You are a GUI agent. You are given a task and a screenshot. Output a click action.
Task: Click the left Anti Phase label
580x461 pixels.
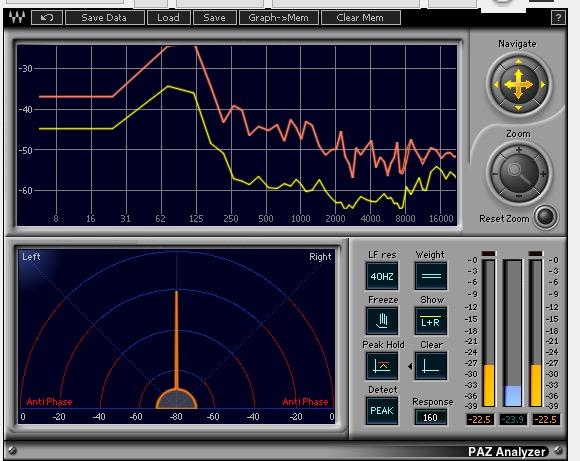(50, 402)
